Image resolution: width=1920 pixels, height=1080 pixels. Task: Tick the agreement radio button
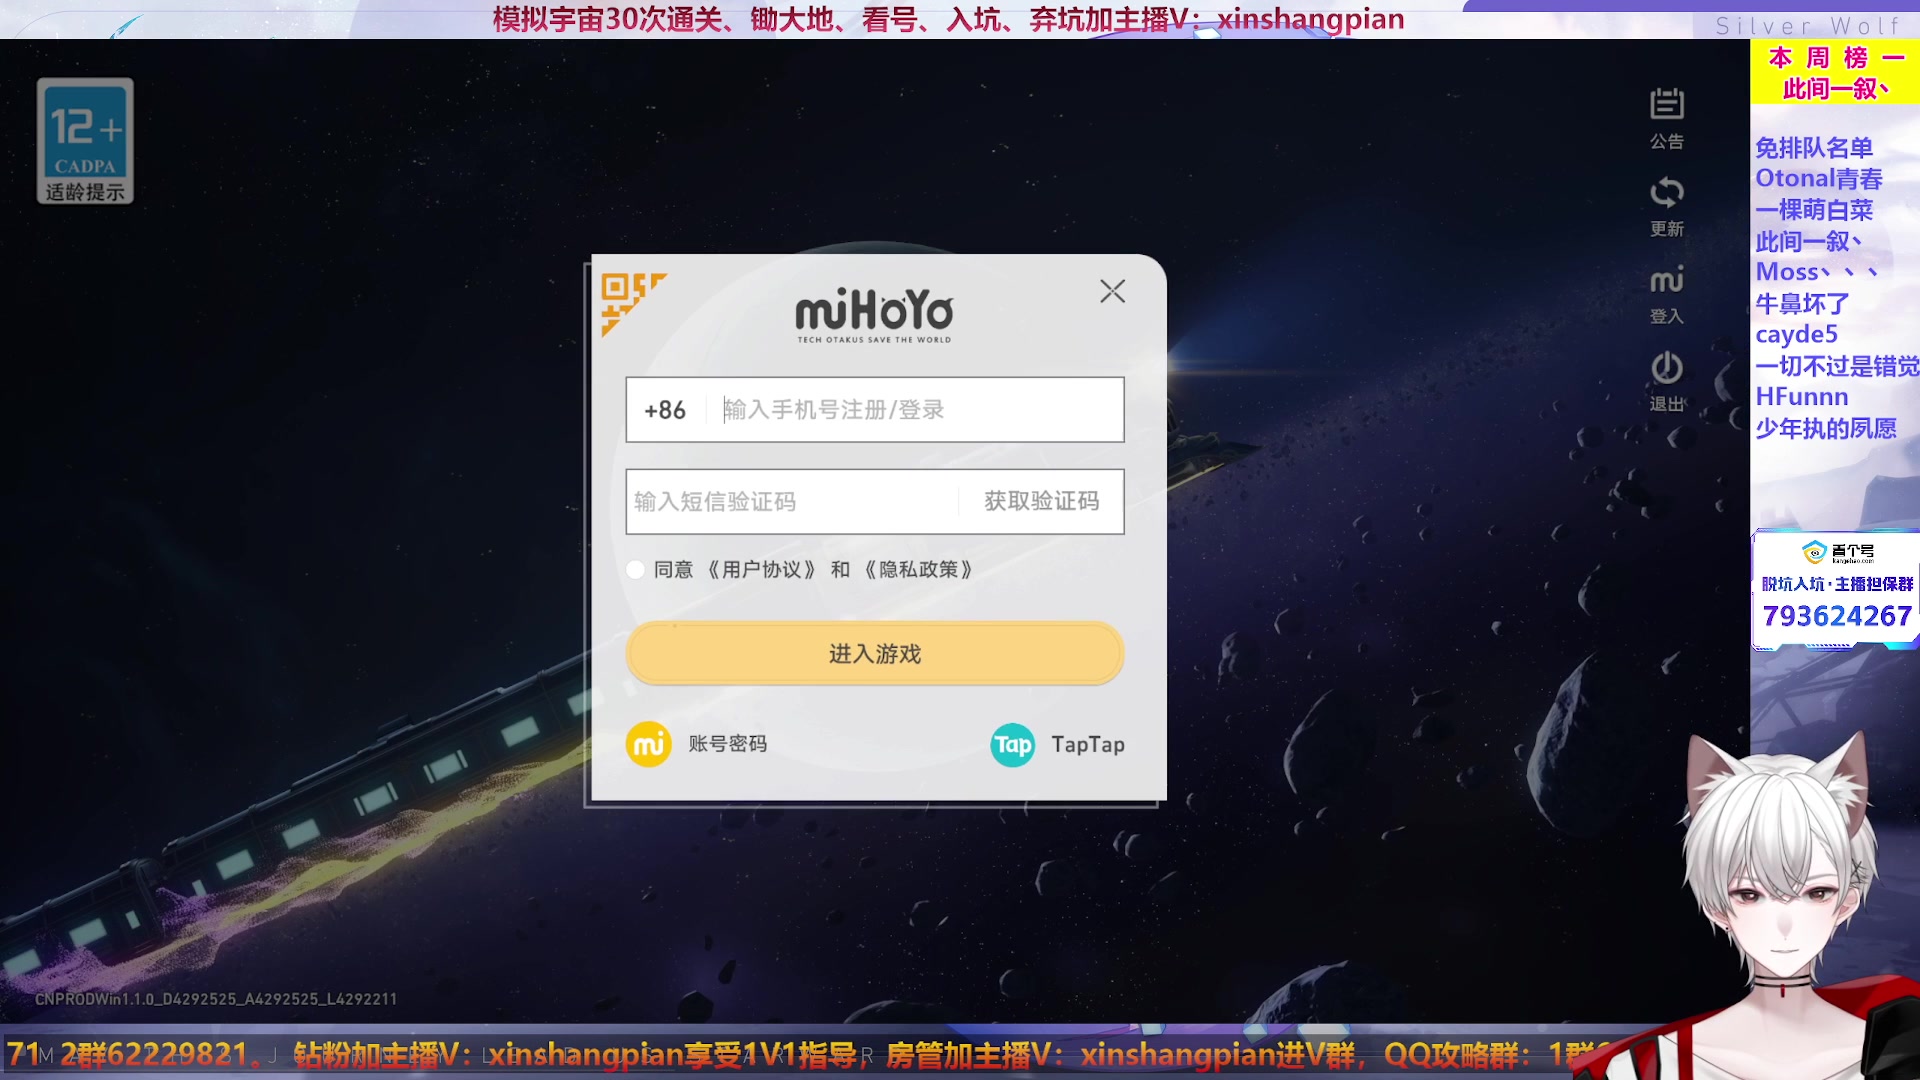click(x=635, y=570)
